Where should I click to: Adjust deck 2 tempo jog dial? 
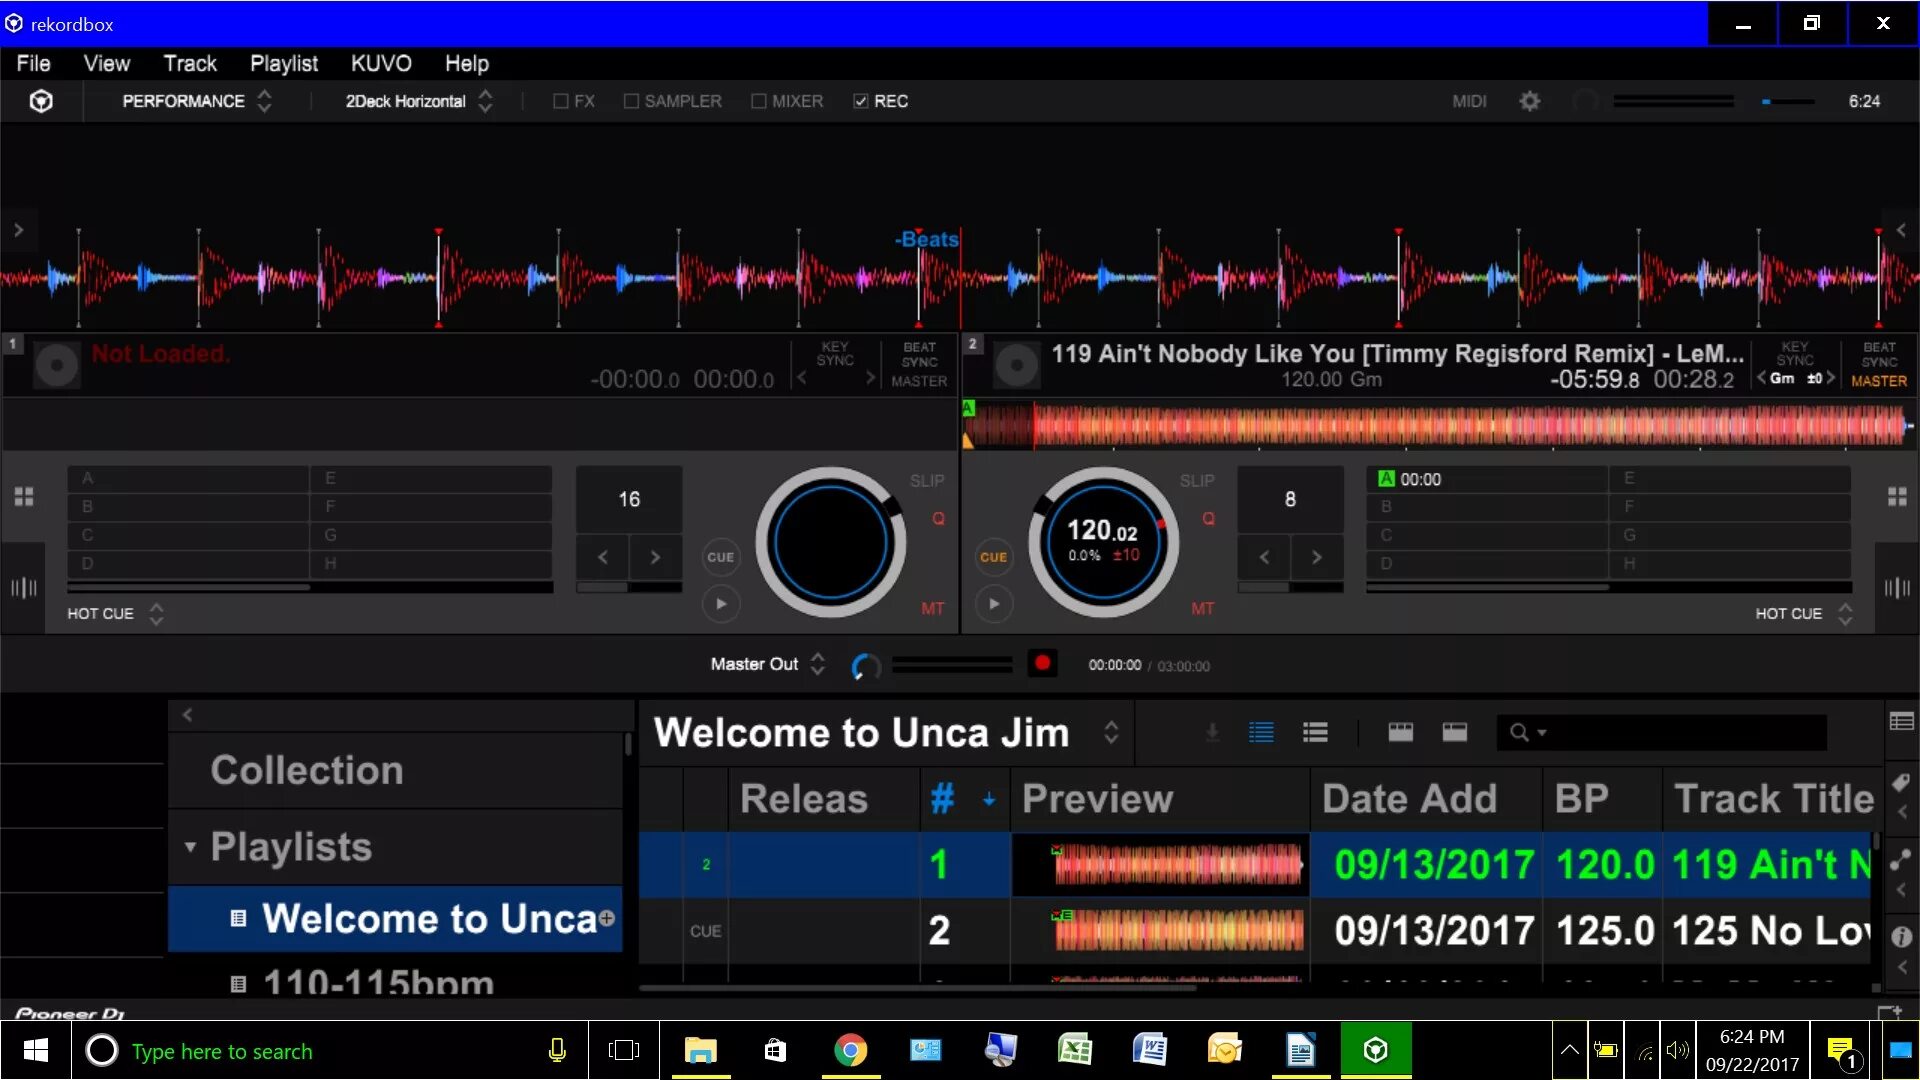(x=1103, y=541)
